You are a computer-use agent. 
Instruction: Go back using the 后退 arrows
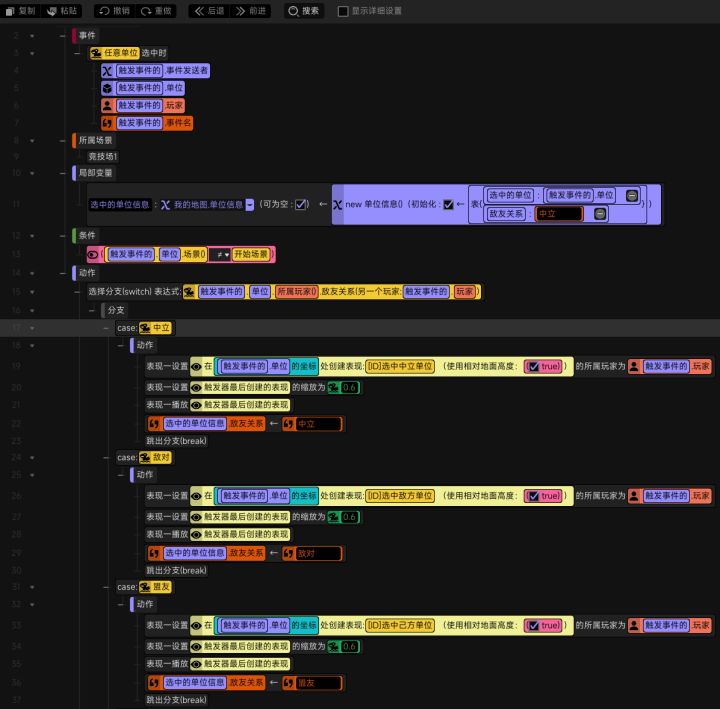pos(197,11)
